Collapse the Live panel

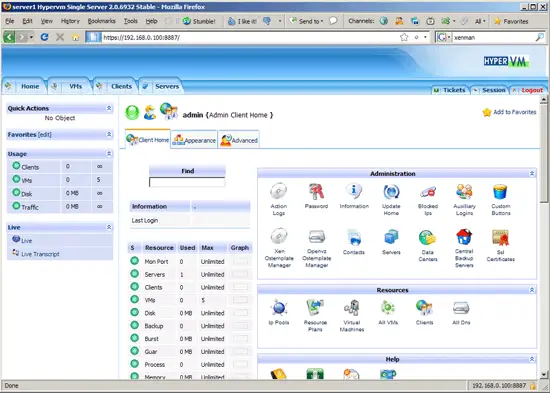tap(109, 227)
